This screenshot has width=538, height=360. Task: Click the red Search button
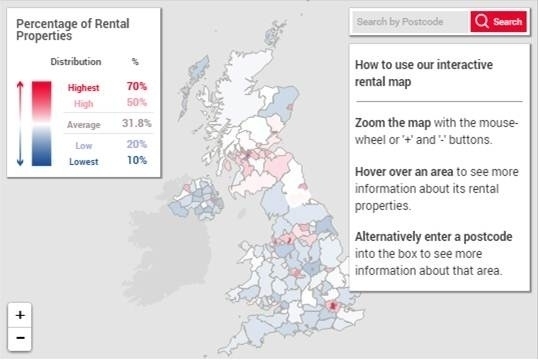[x=498, y=22]
